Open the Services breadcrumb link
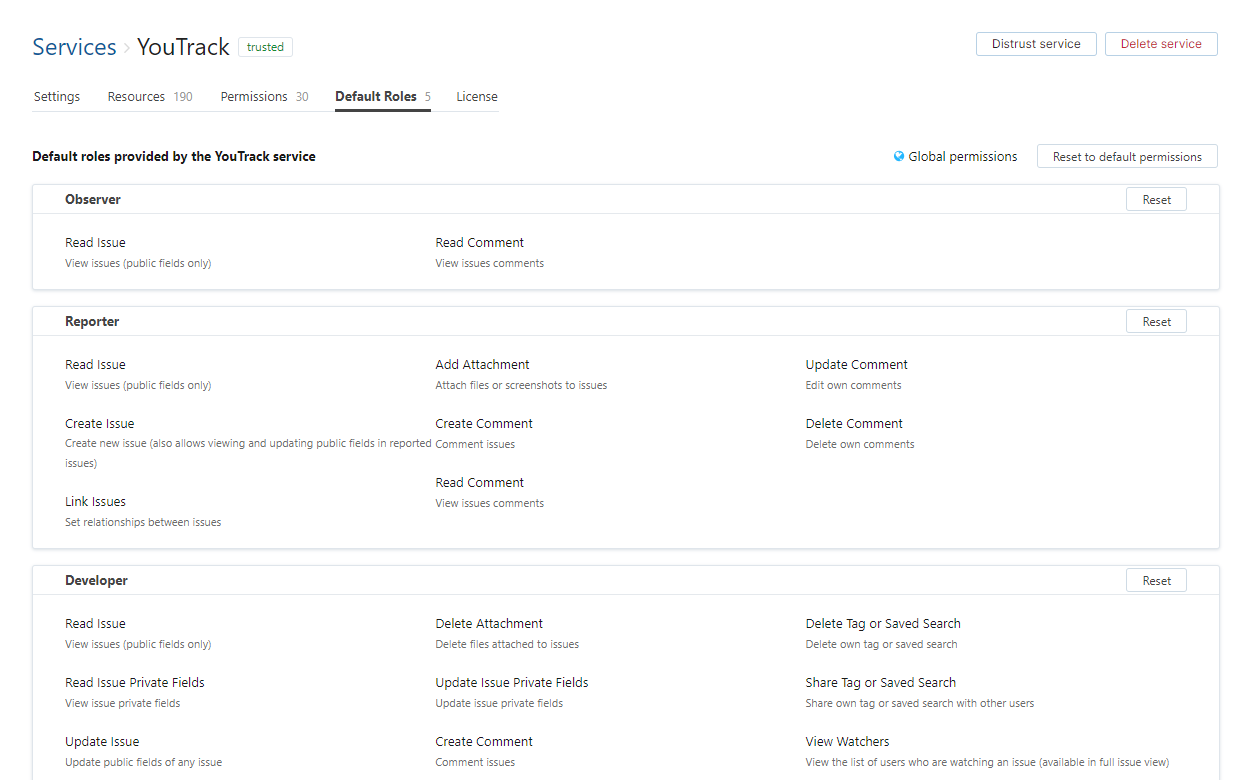Viewport: 1250px width, 780px height. (x=74, y=47)
